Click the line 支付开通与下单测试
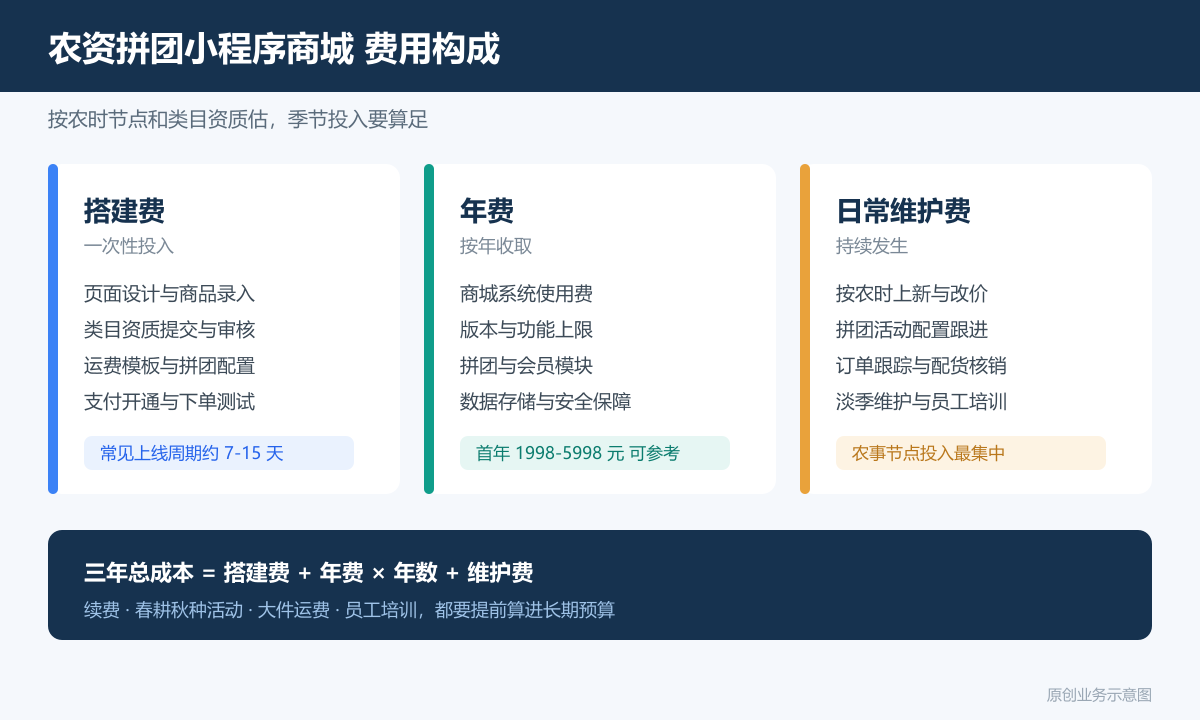The height and width of the screenshot is (720, 1200). pyautogui.click(x=170, y=402)
